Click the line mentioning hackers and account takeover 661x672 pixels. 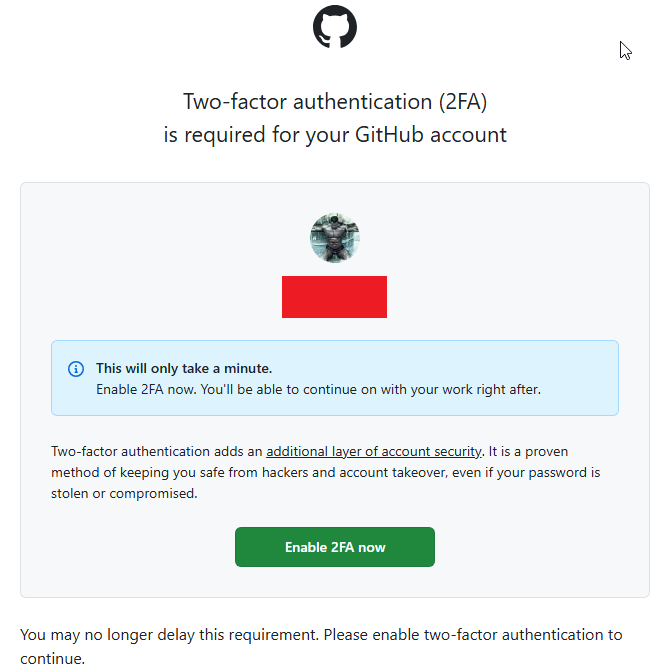[x=325, y=473]
